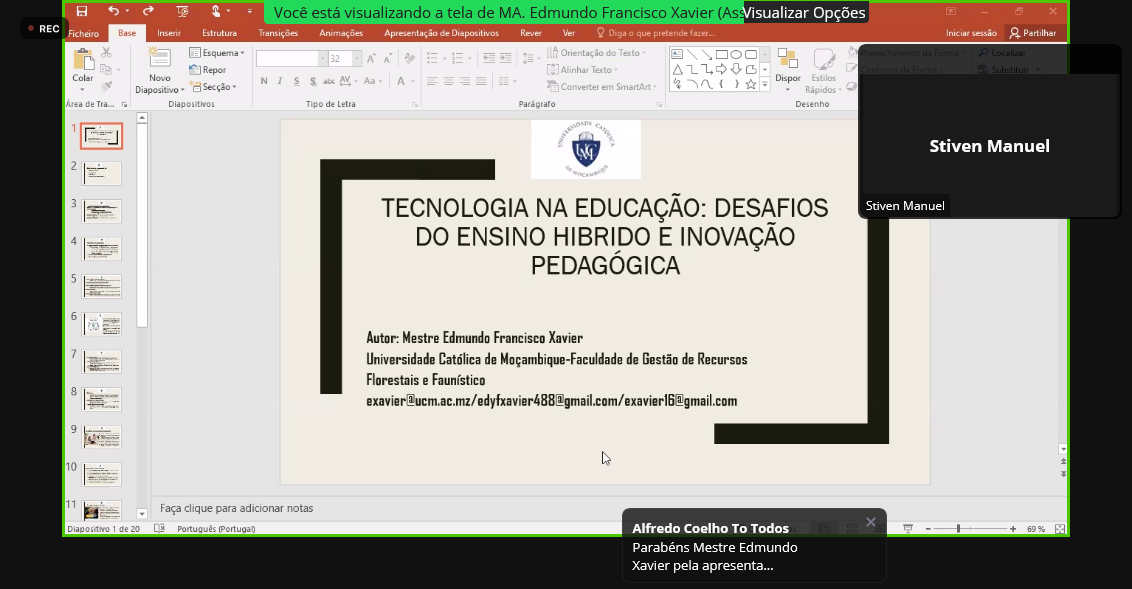The width and height of the screenshot is (1132, 589).
Task: Toggle underline S formatting
Action: click(x=296, y=81)
